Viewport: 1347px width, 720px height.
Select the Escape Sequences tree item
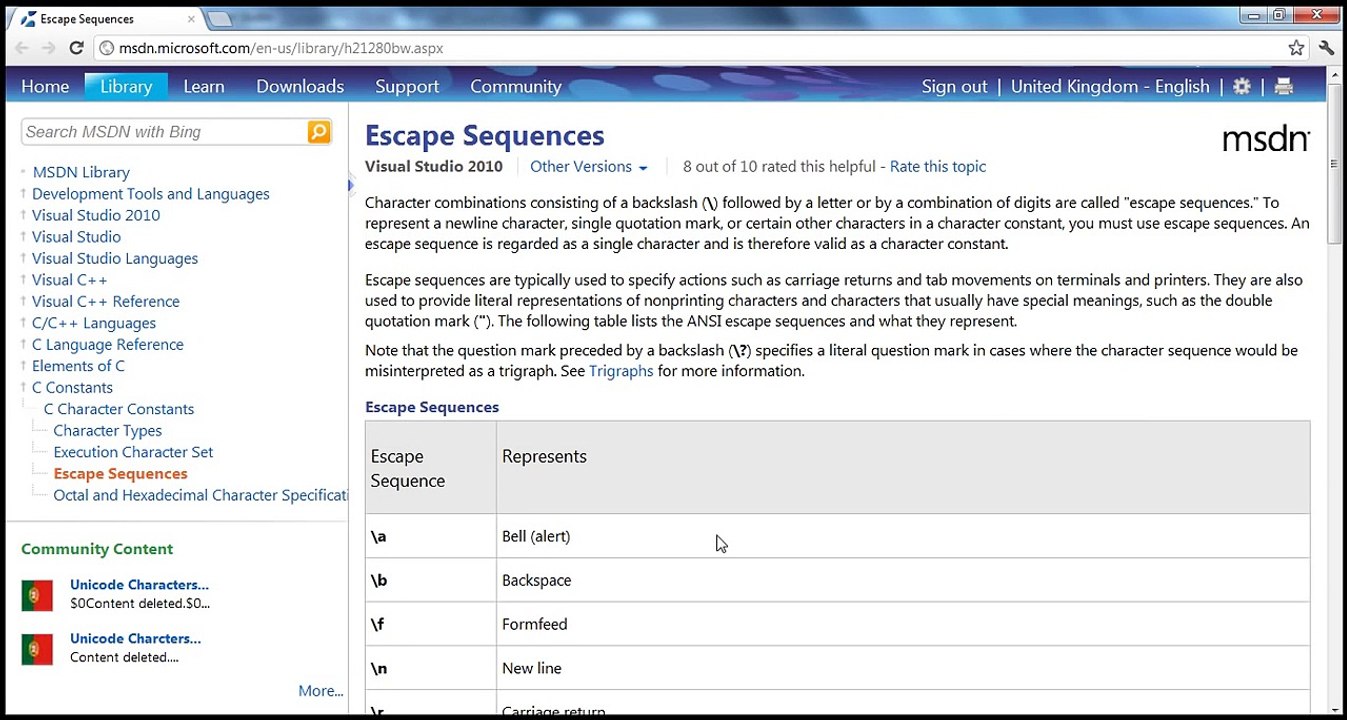tap(121, 474)
